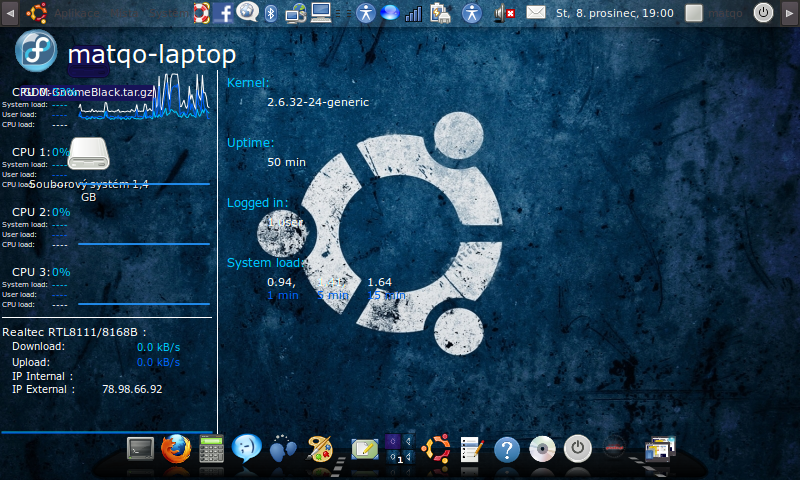Open the CD/DVD disc dock icon
Image resolution: width=800 pixels, height=480 pixels.
coord(542,448)
